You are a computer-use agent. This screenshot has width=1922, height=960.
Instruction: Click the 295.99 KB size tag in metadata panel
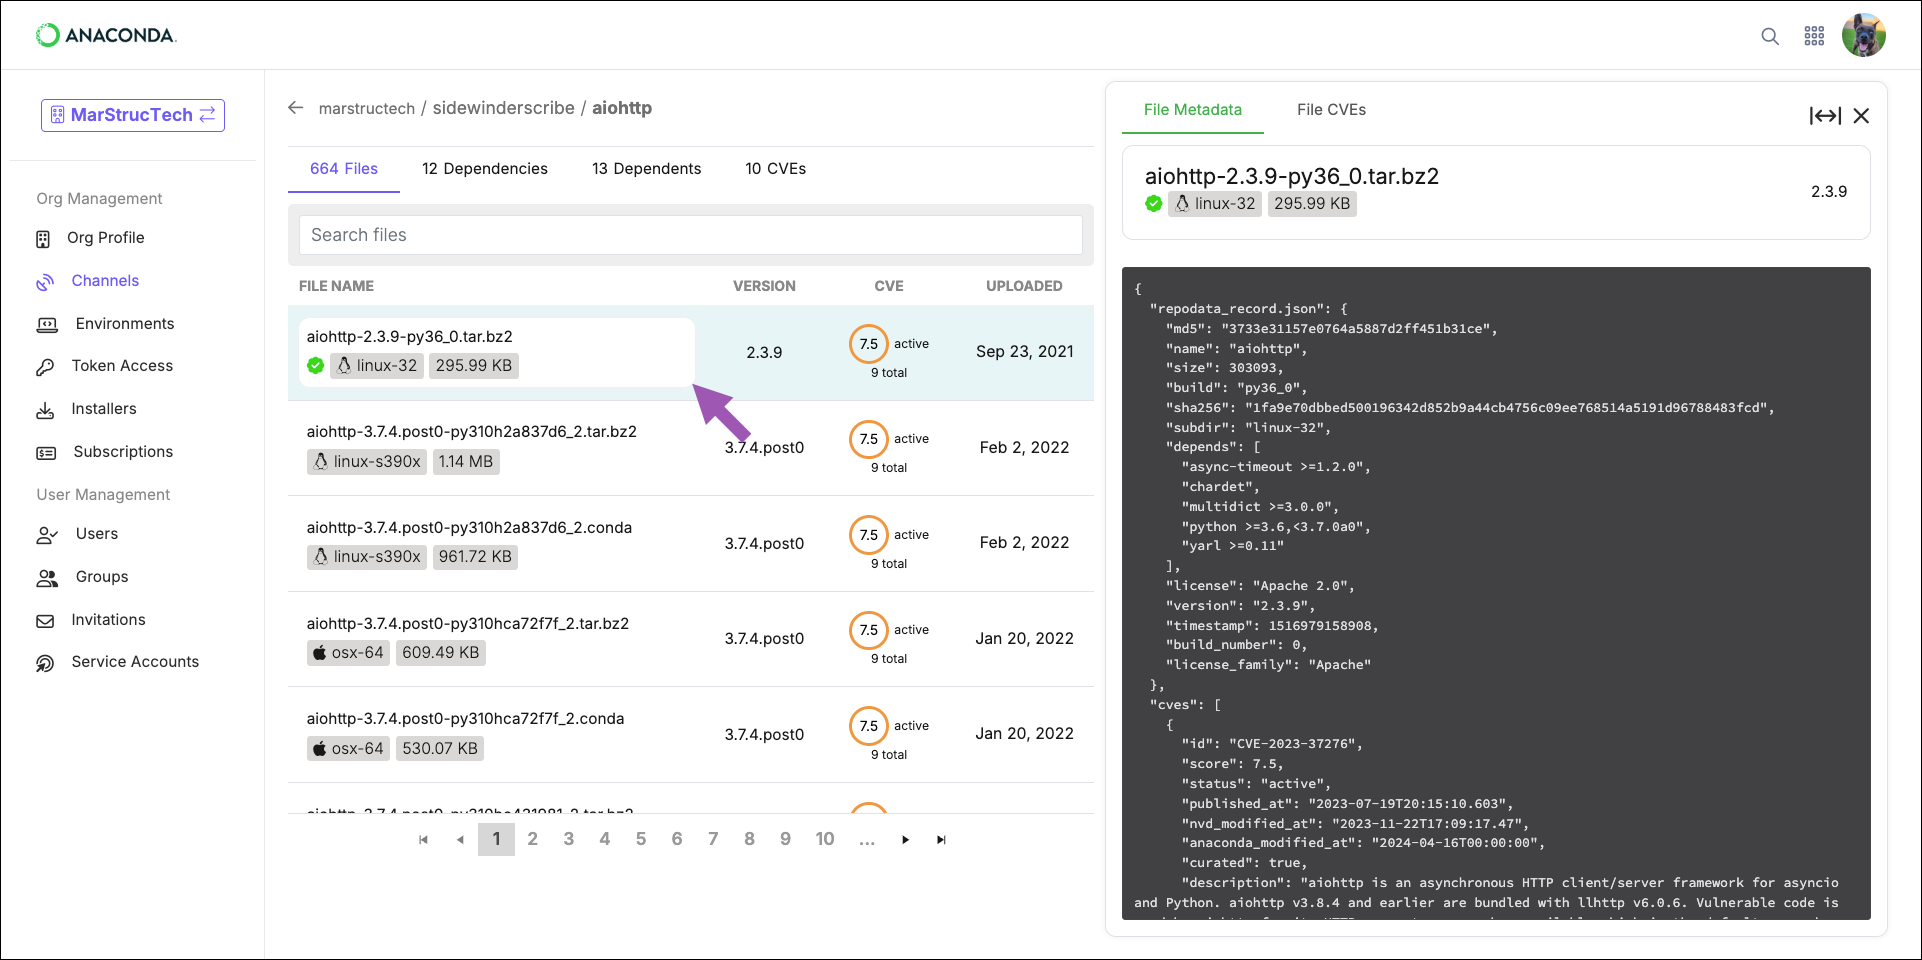pos(1312,204)
